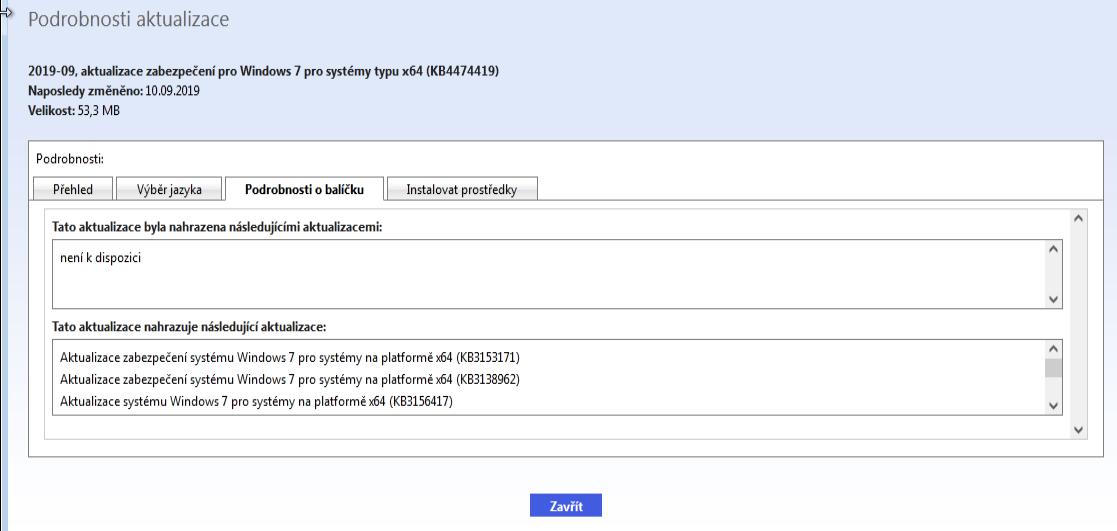
Task: Click the replaced-updates list scrollbar thumb
Action: click(1053, 368)
